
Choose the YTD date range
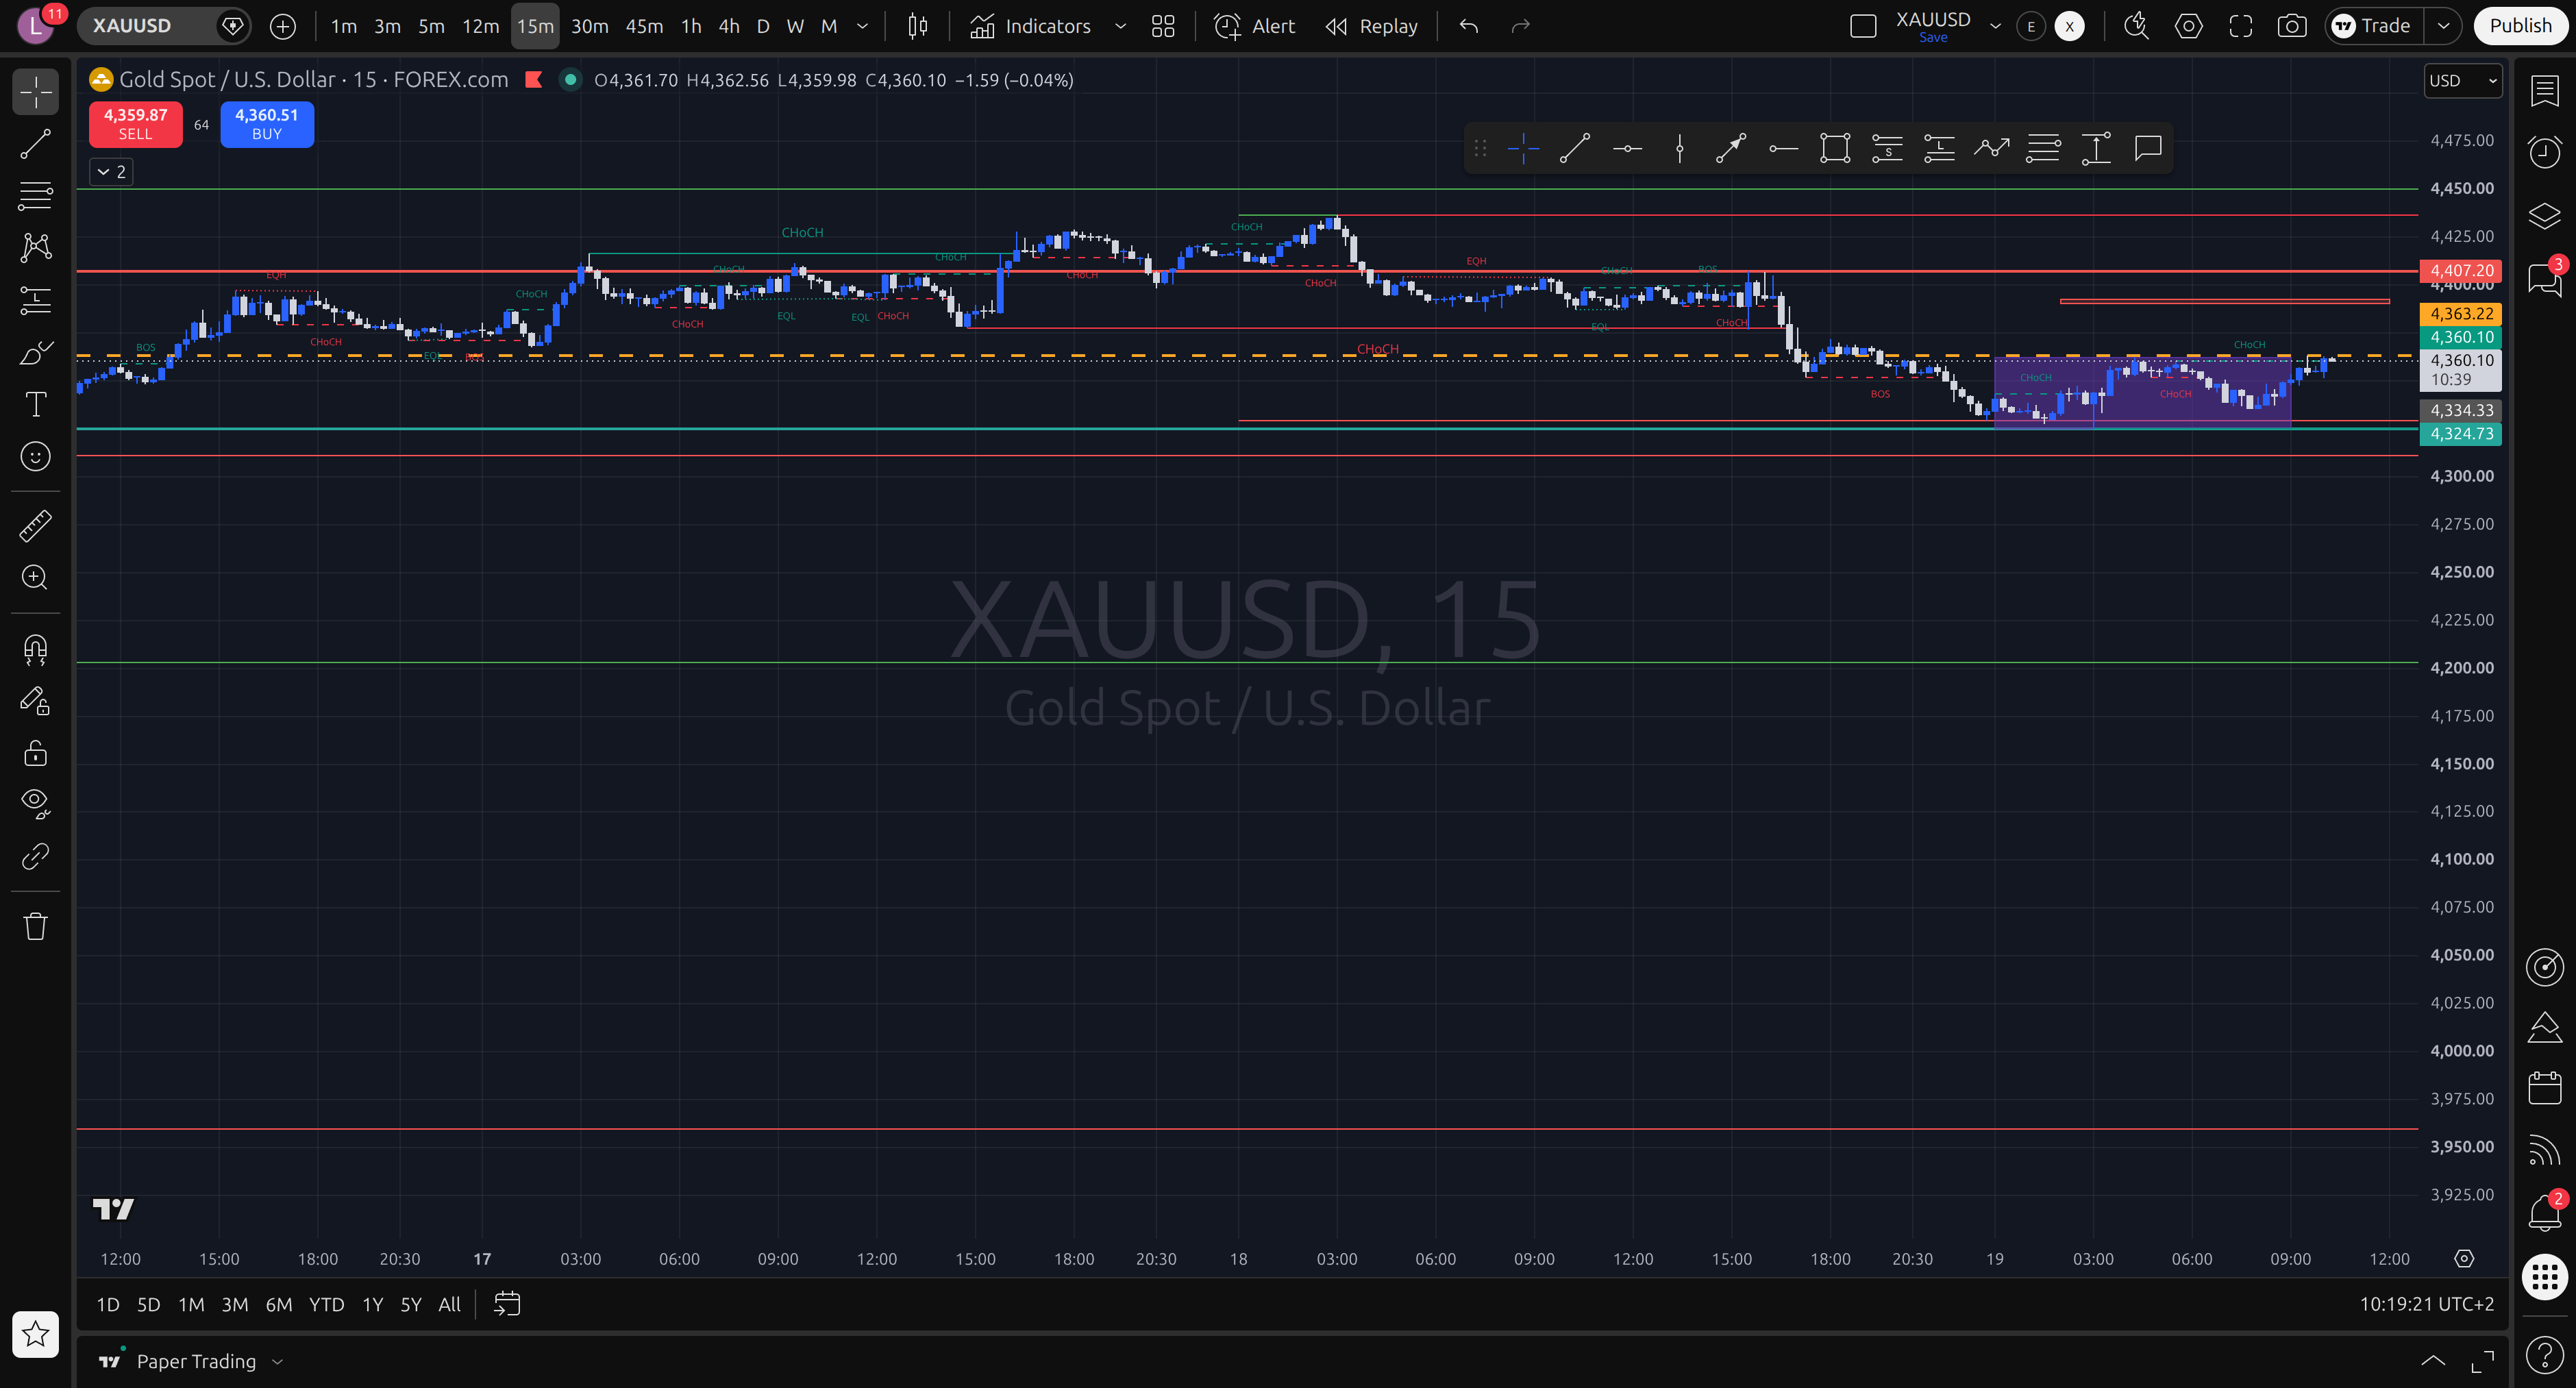coord(326,1304)
